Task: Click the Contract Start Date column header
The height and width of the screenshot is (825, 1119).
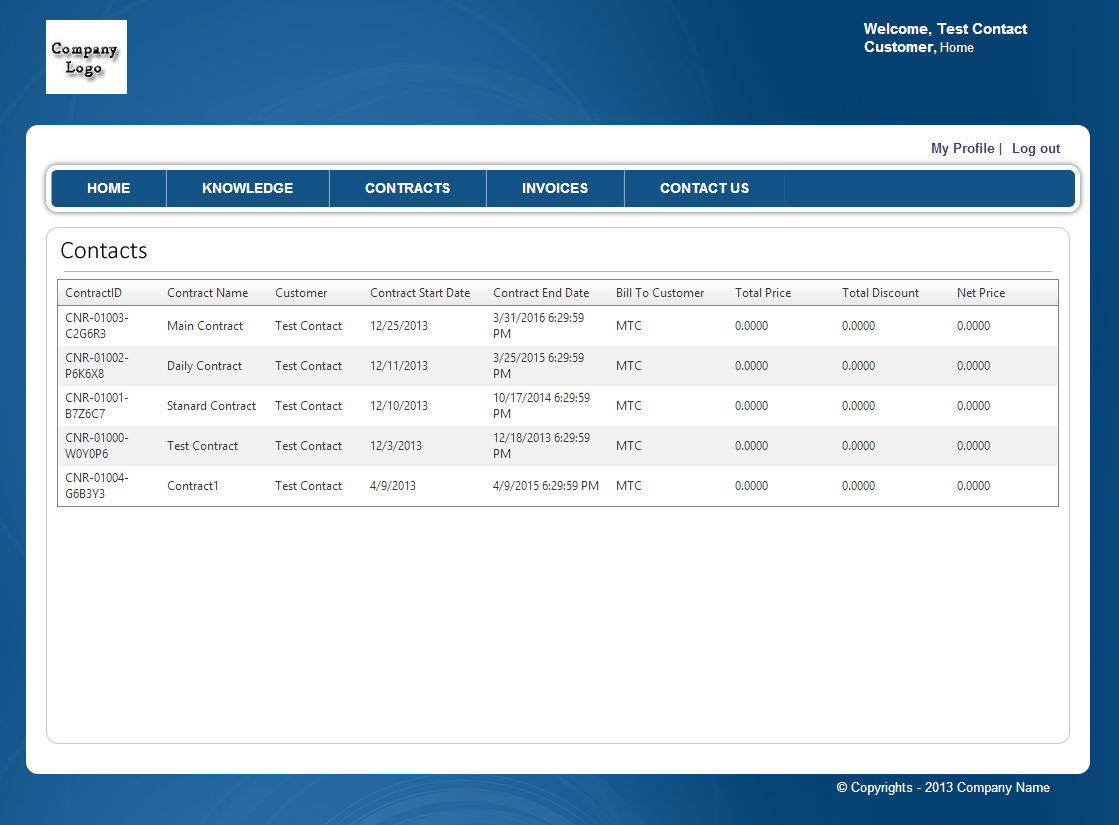Action: point(419,293)
